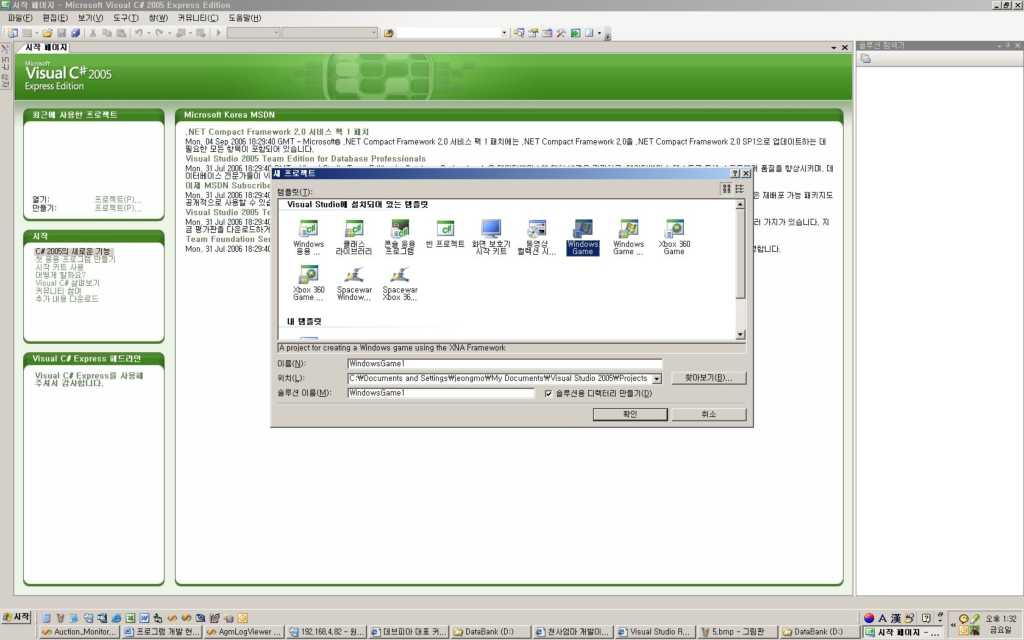1024x640 pixels.
Task: Open the 도구(T) menu
Action: pyautogui.click(x=125, y=18)
